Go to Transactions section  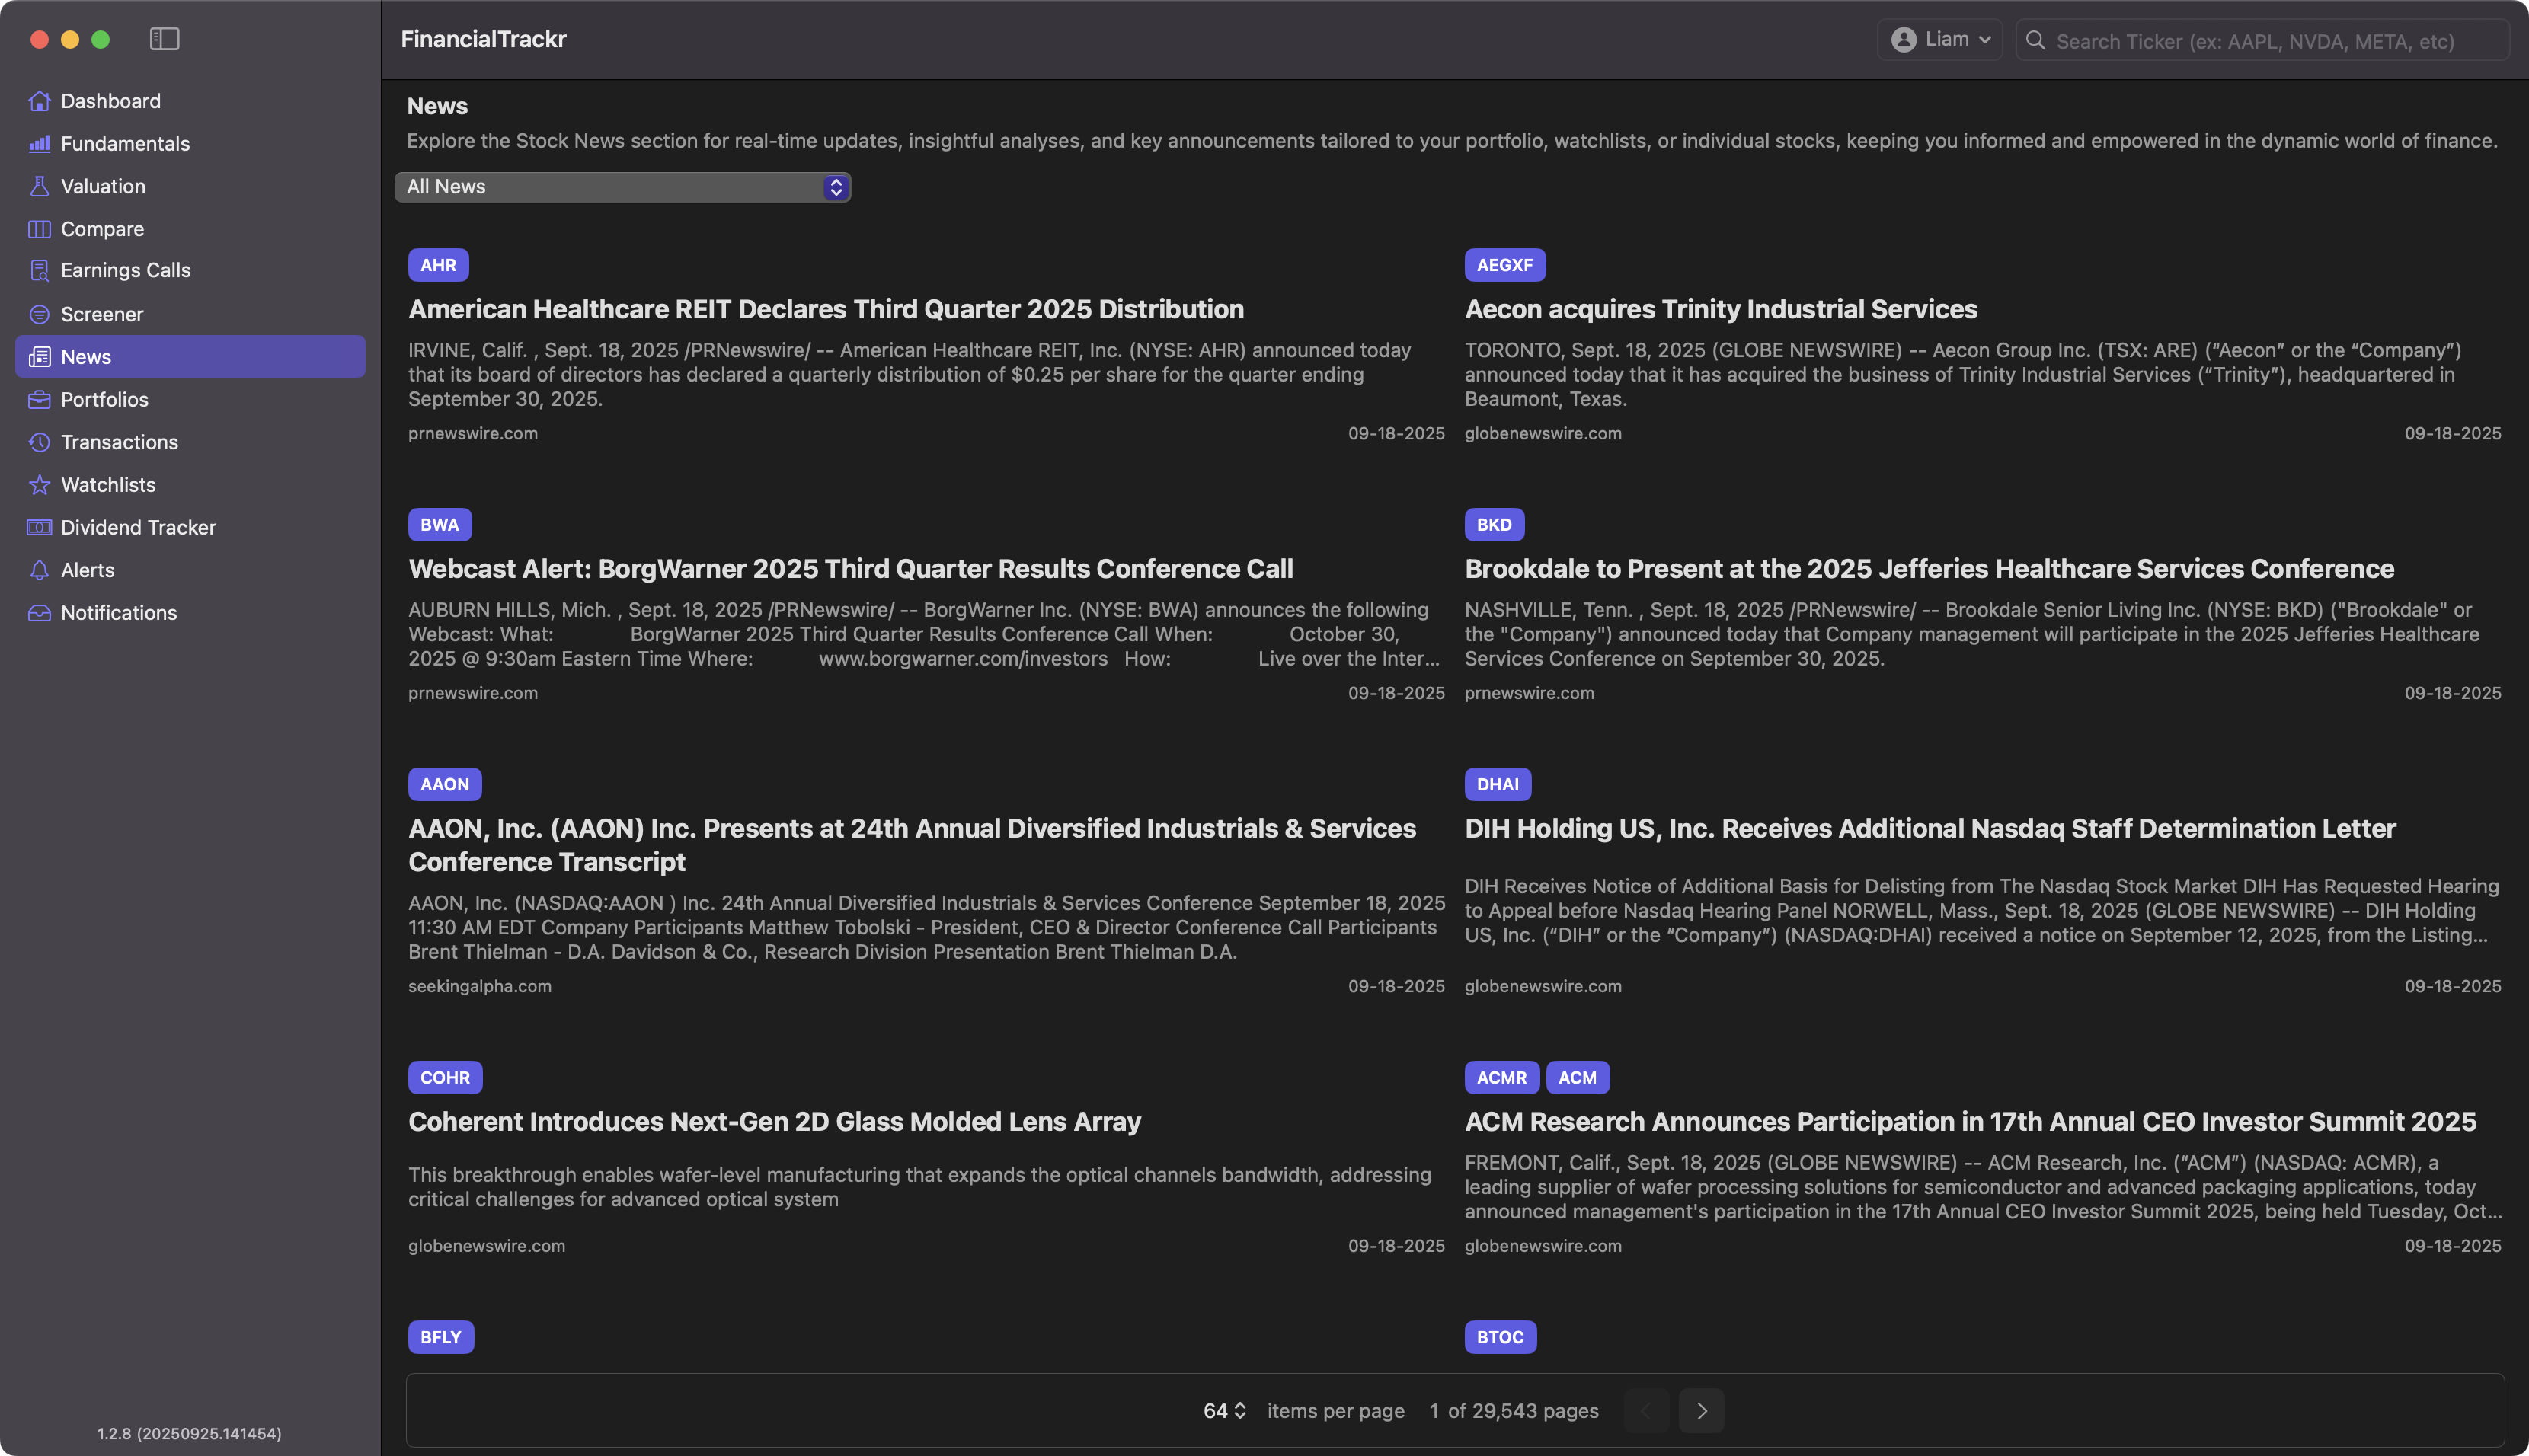(119, 442)
